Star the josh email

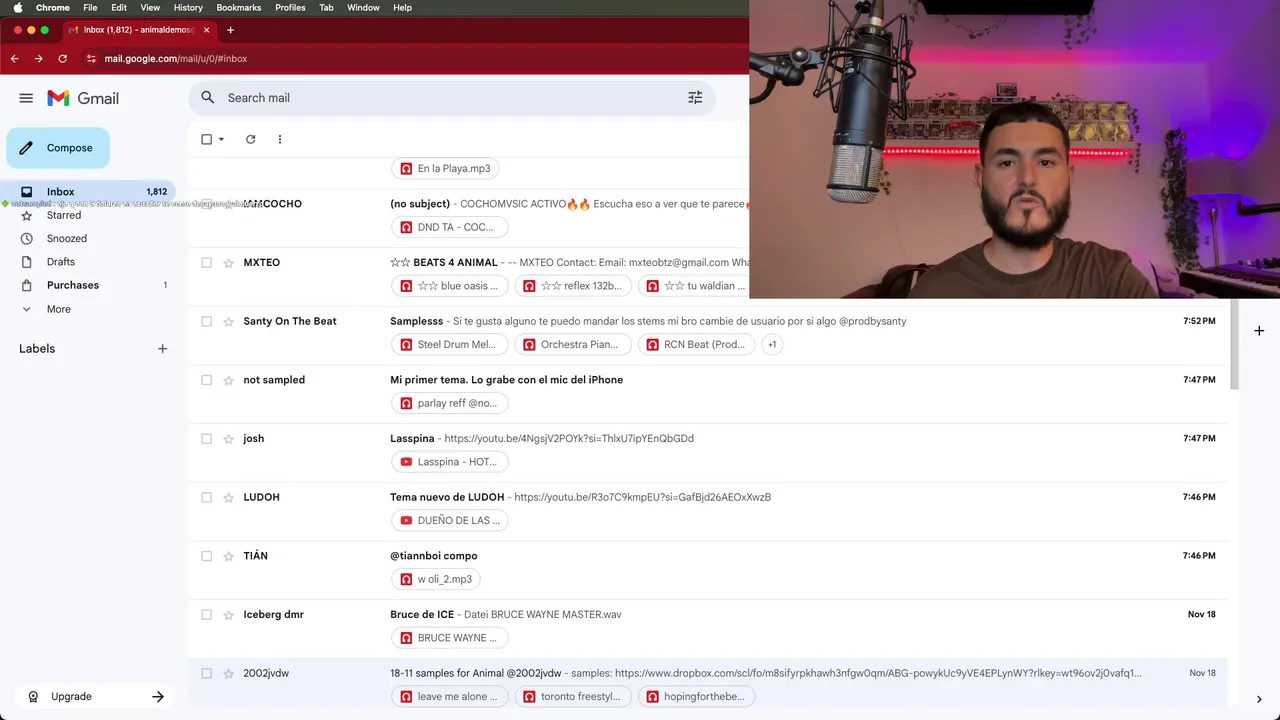[228, 439]
